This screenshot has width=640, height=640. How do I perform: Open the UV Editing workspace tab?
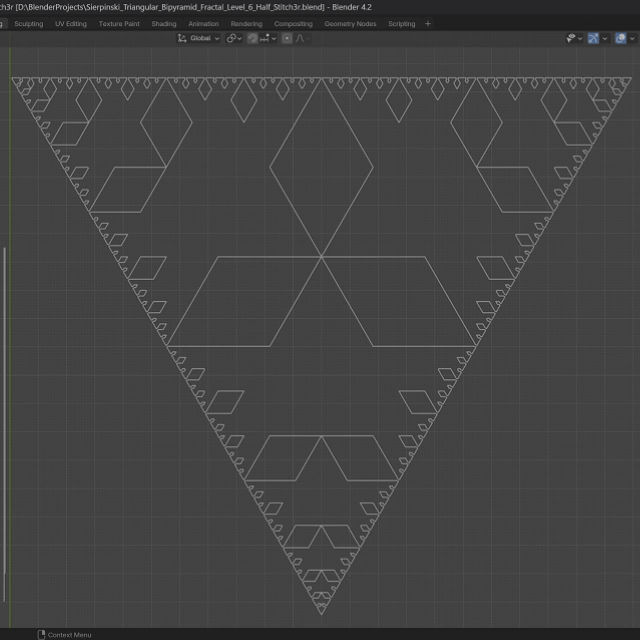click(x=71, y=23)
